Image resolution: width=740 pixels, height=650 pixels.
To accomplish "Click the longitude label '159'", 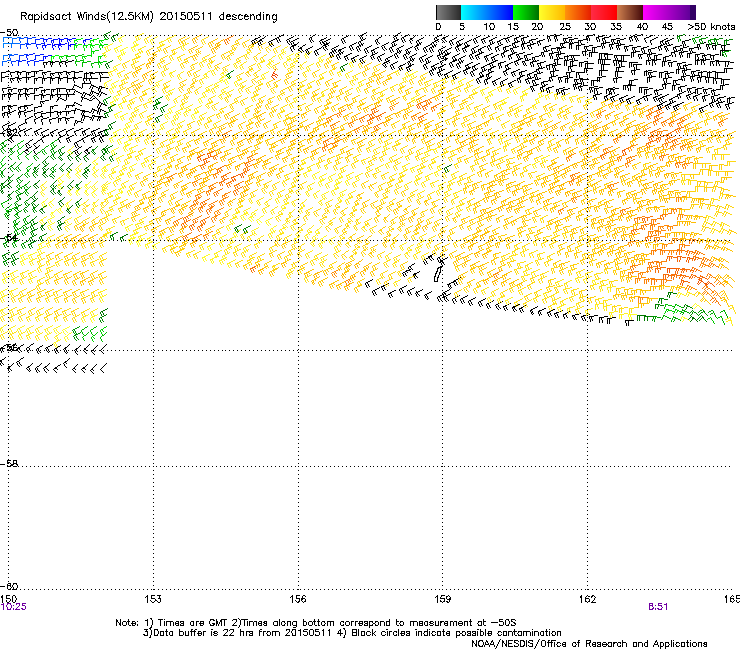I will (442, 599).
